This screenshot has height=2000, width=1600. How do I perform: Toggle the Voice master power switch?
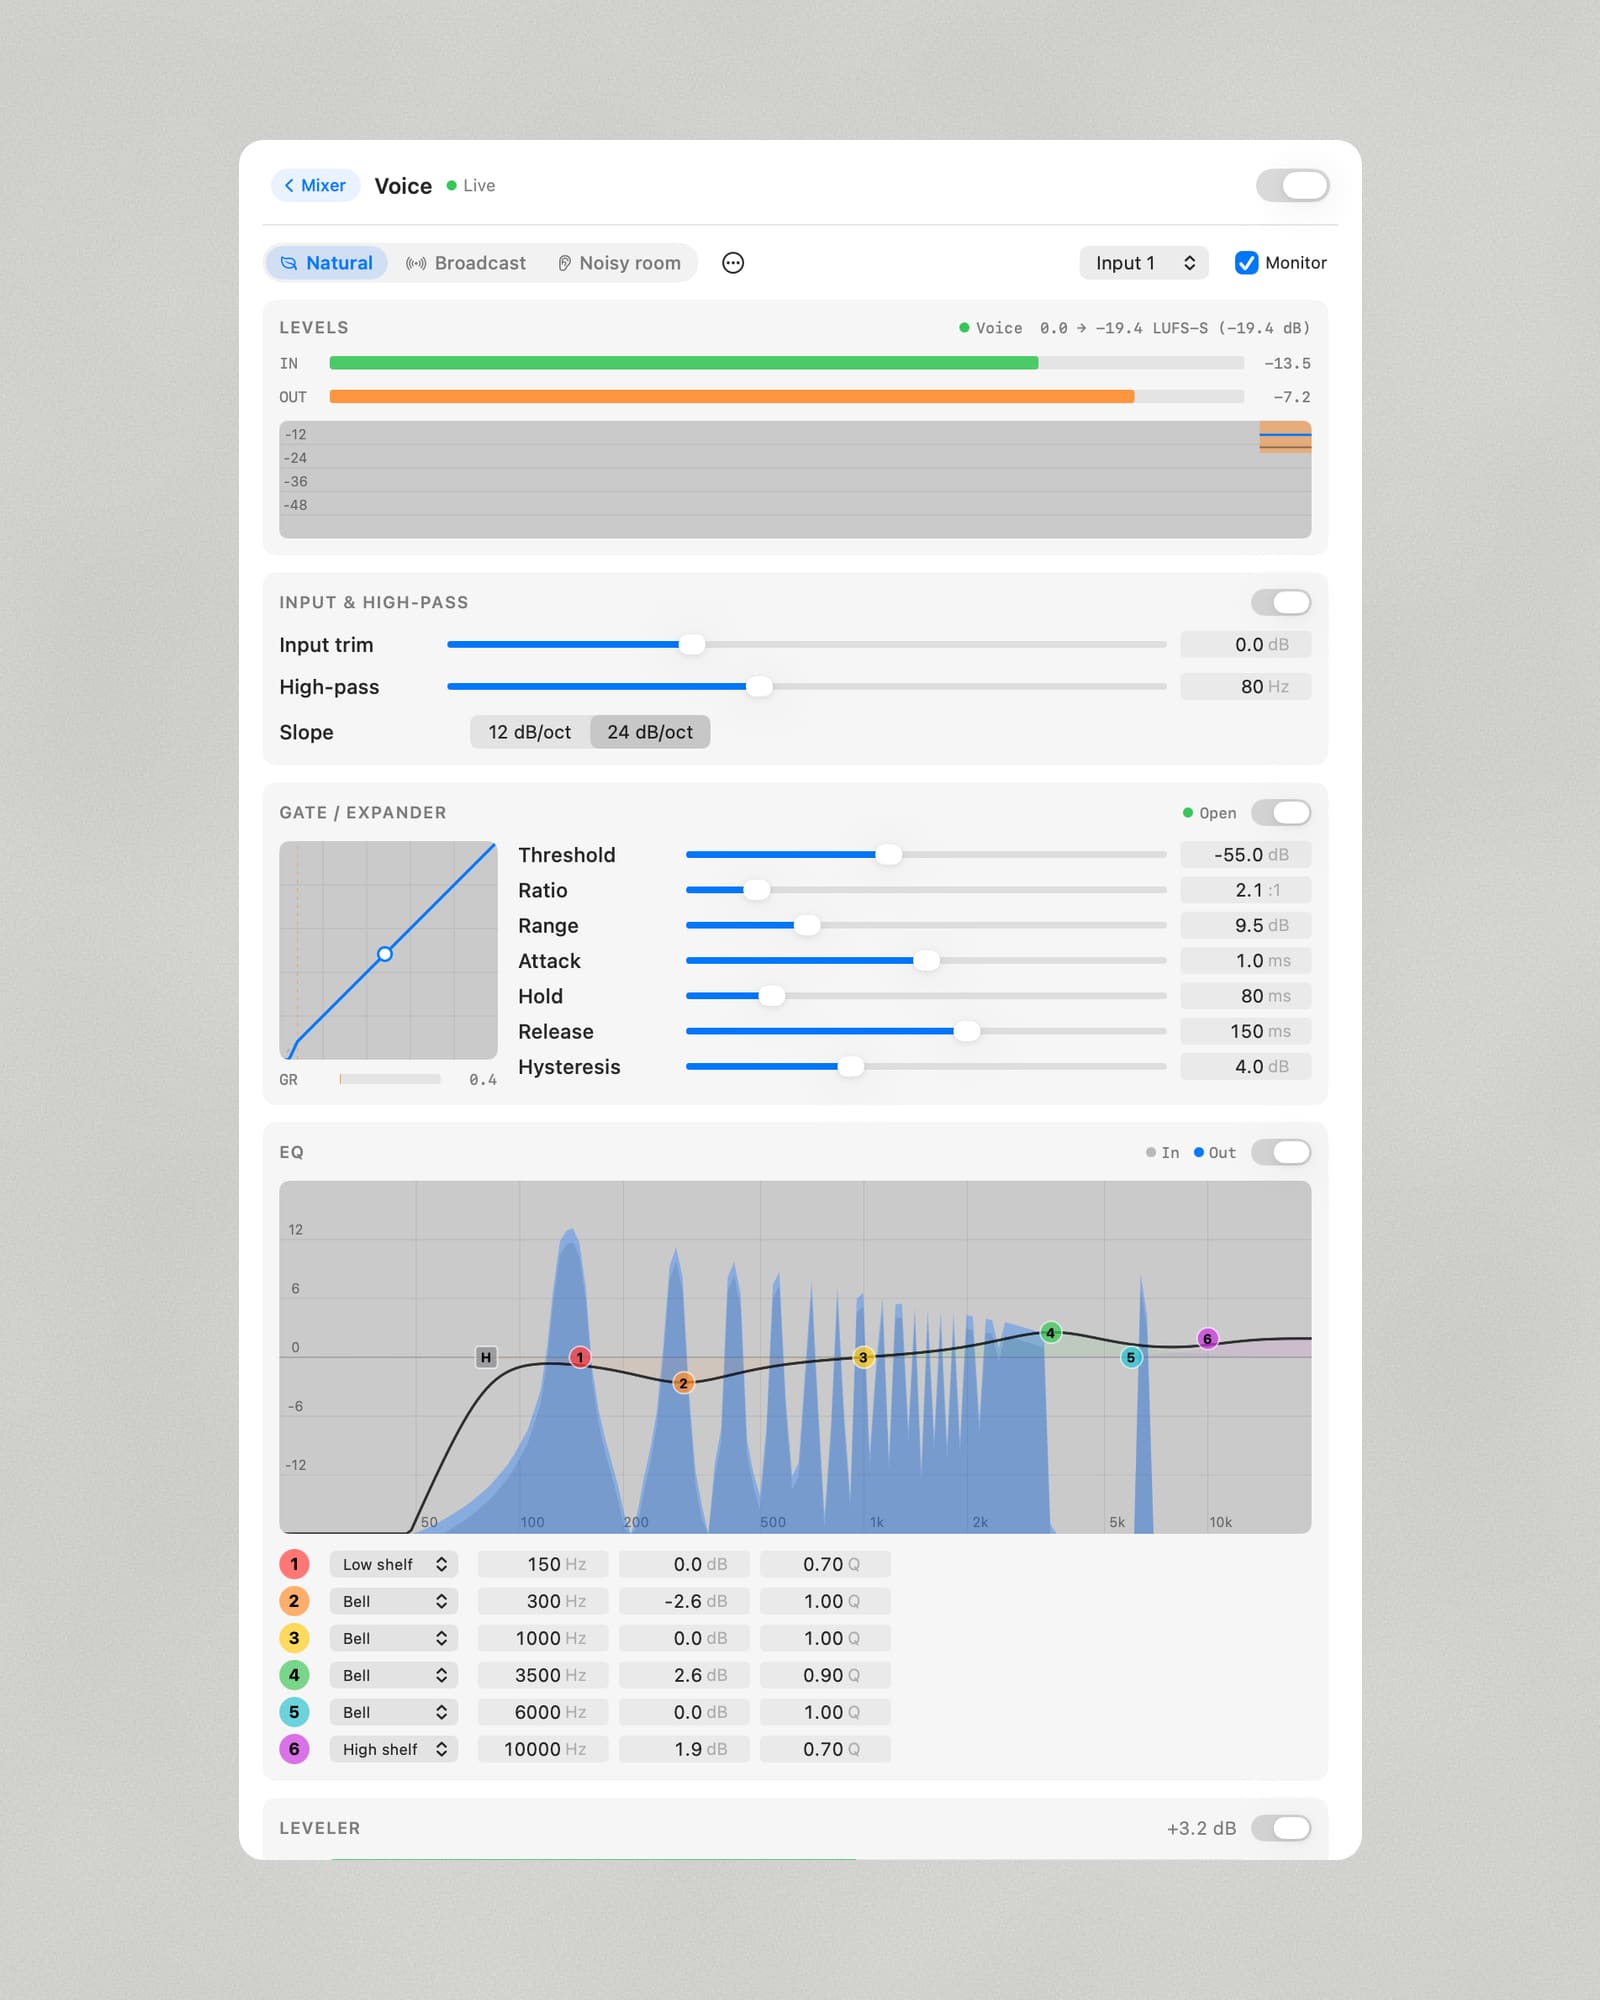coord(1292,185)
